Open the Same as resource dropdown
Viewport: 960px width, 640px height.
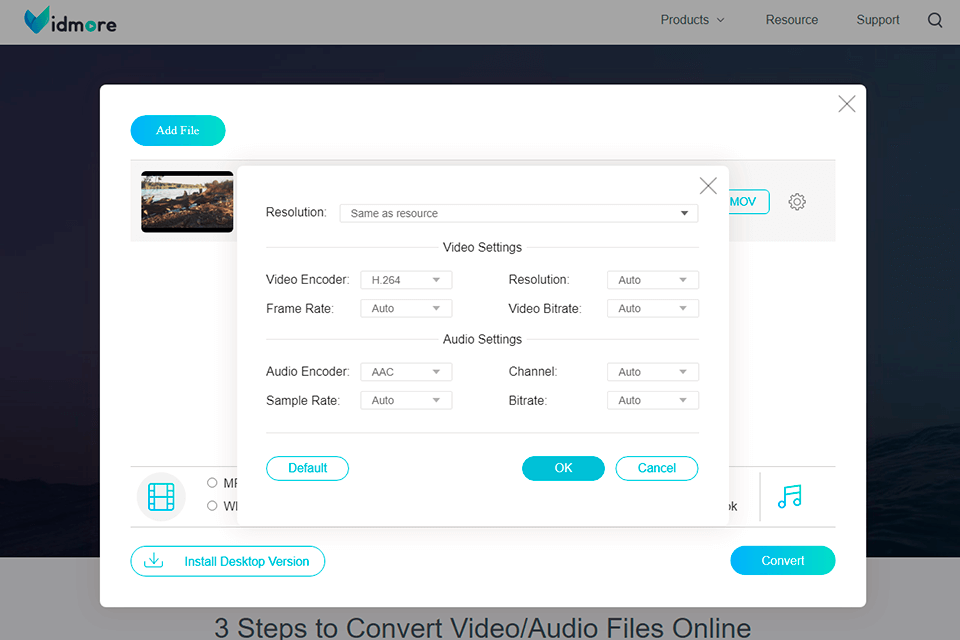pyautogui.click(x=518, y=213)
